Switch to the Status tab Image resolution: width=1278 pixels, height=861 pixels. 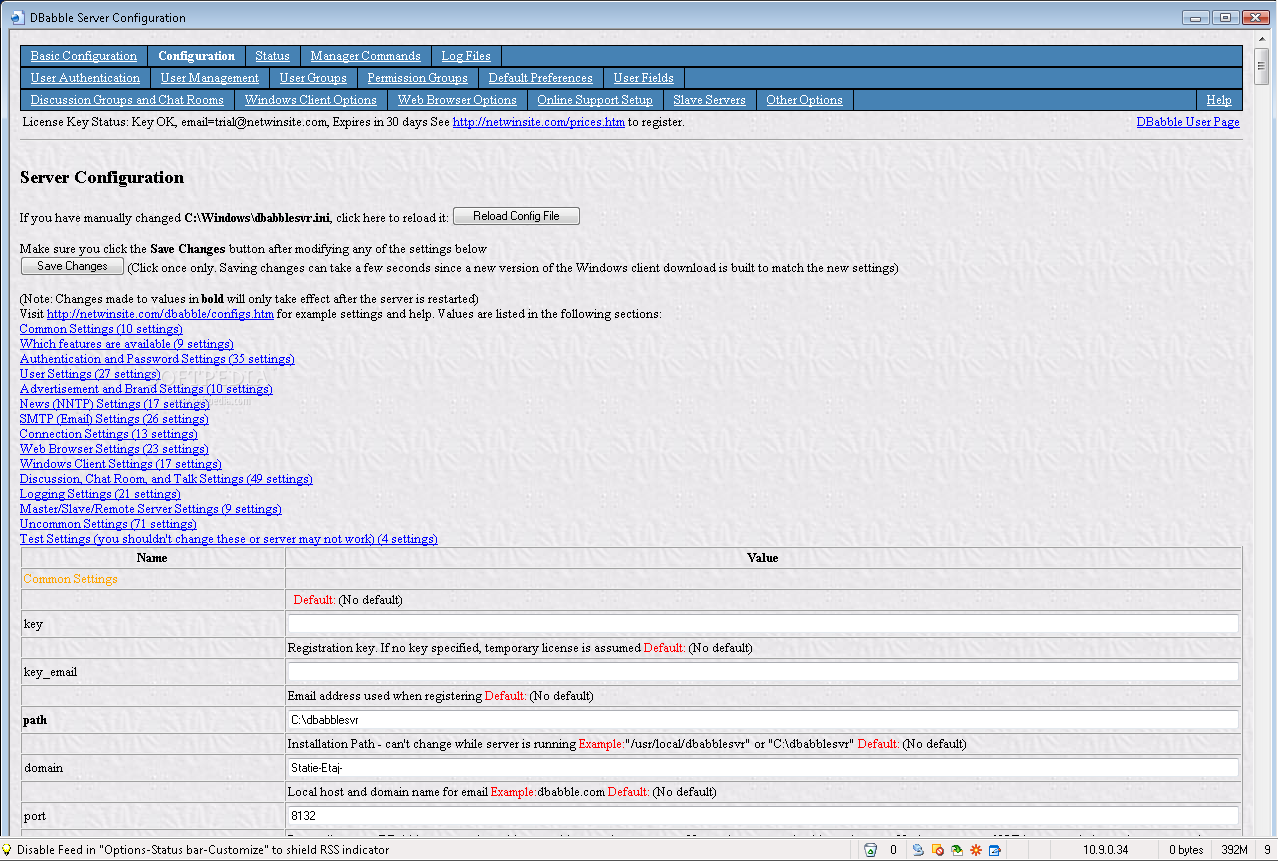272,56
